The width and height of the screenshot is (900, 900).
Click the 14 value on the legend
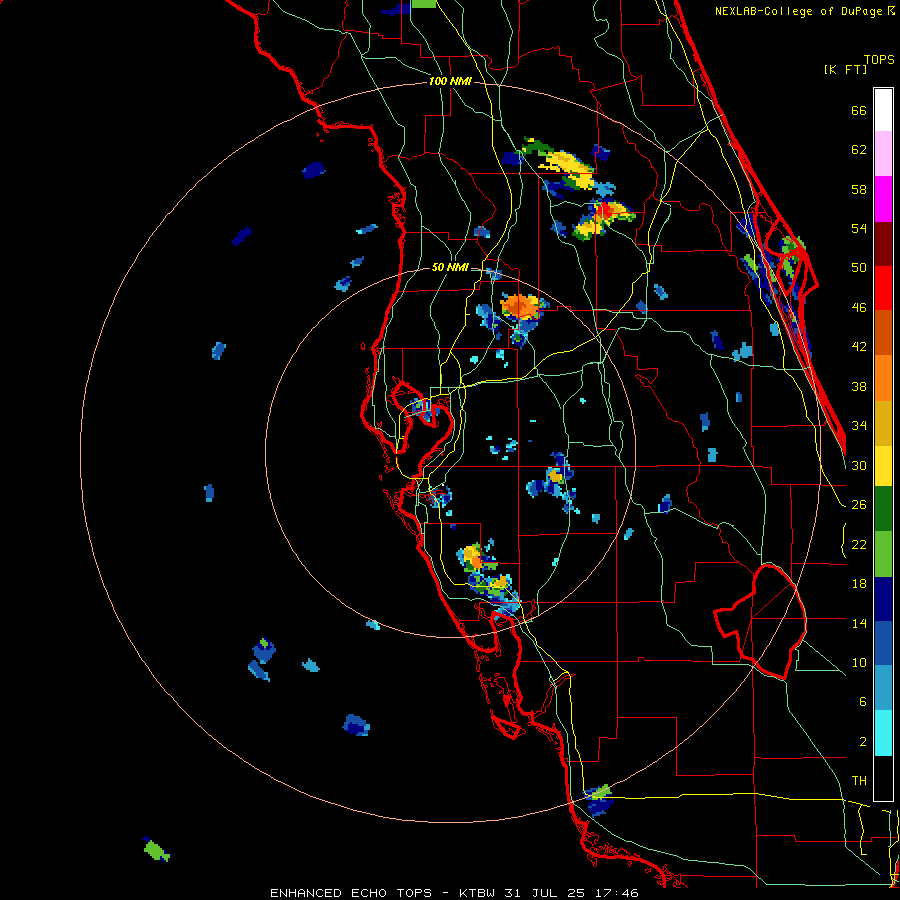[x=859, y=623]
